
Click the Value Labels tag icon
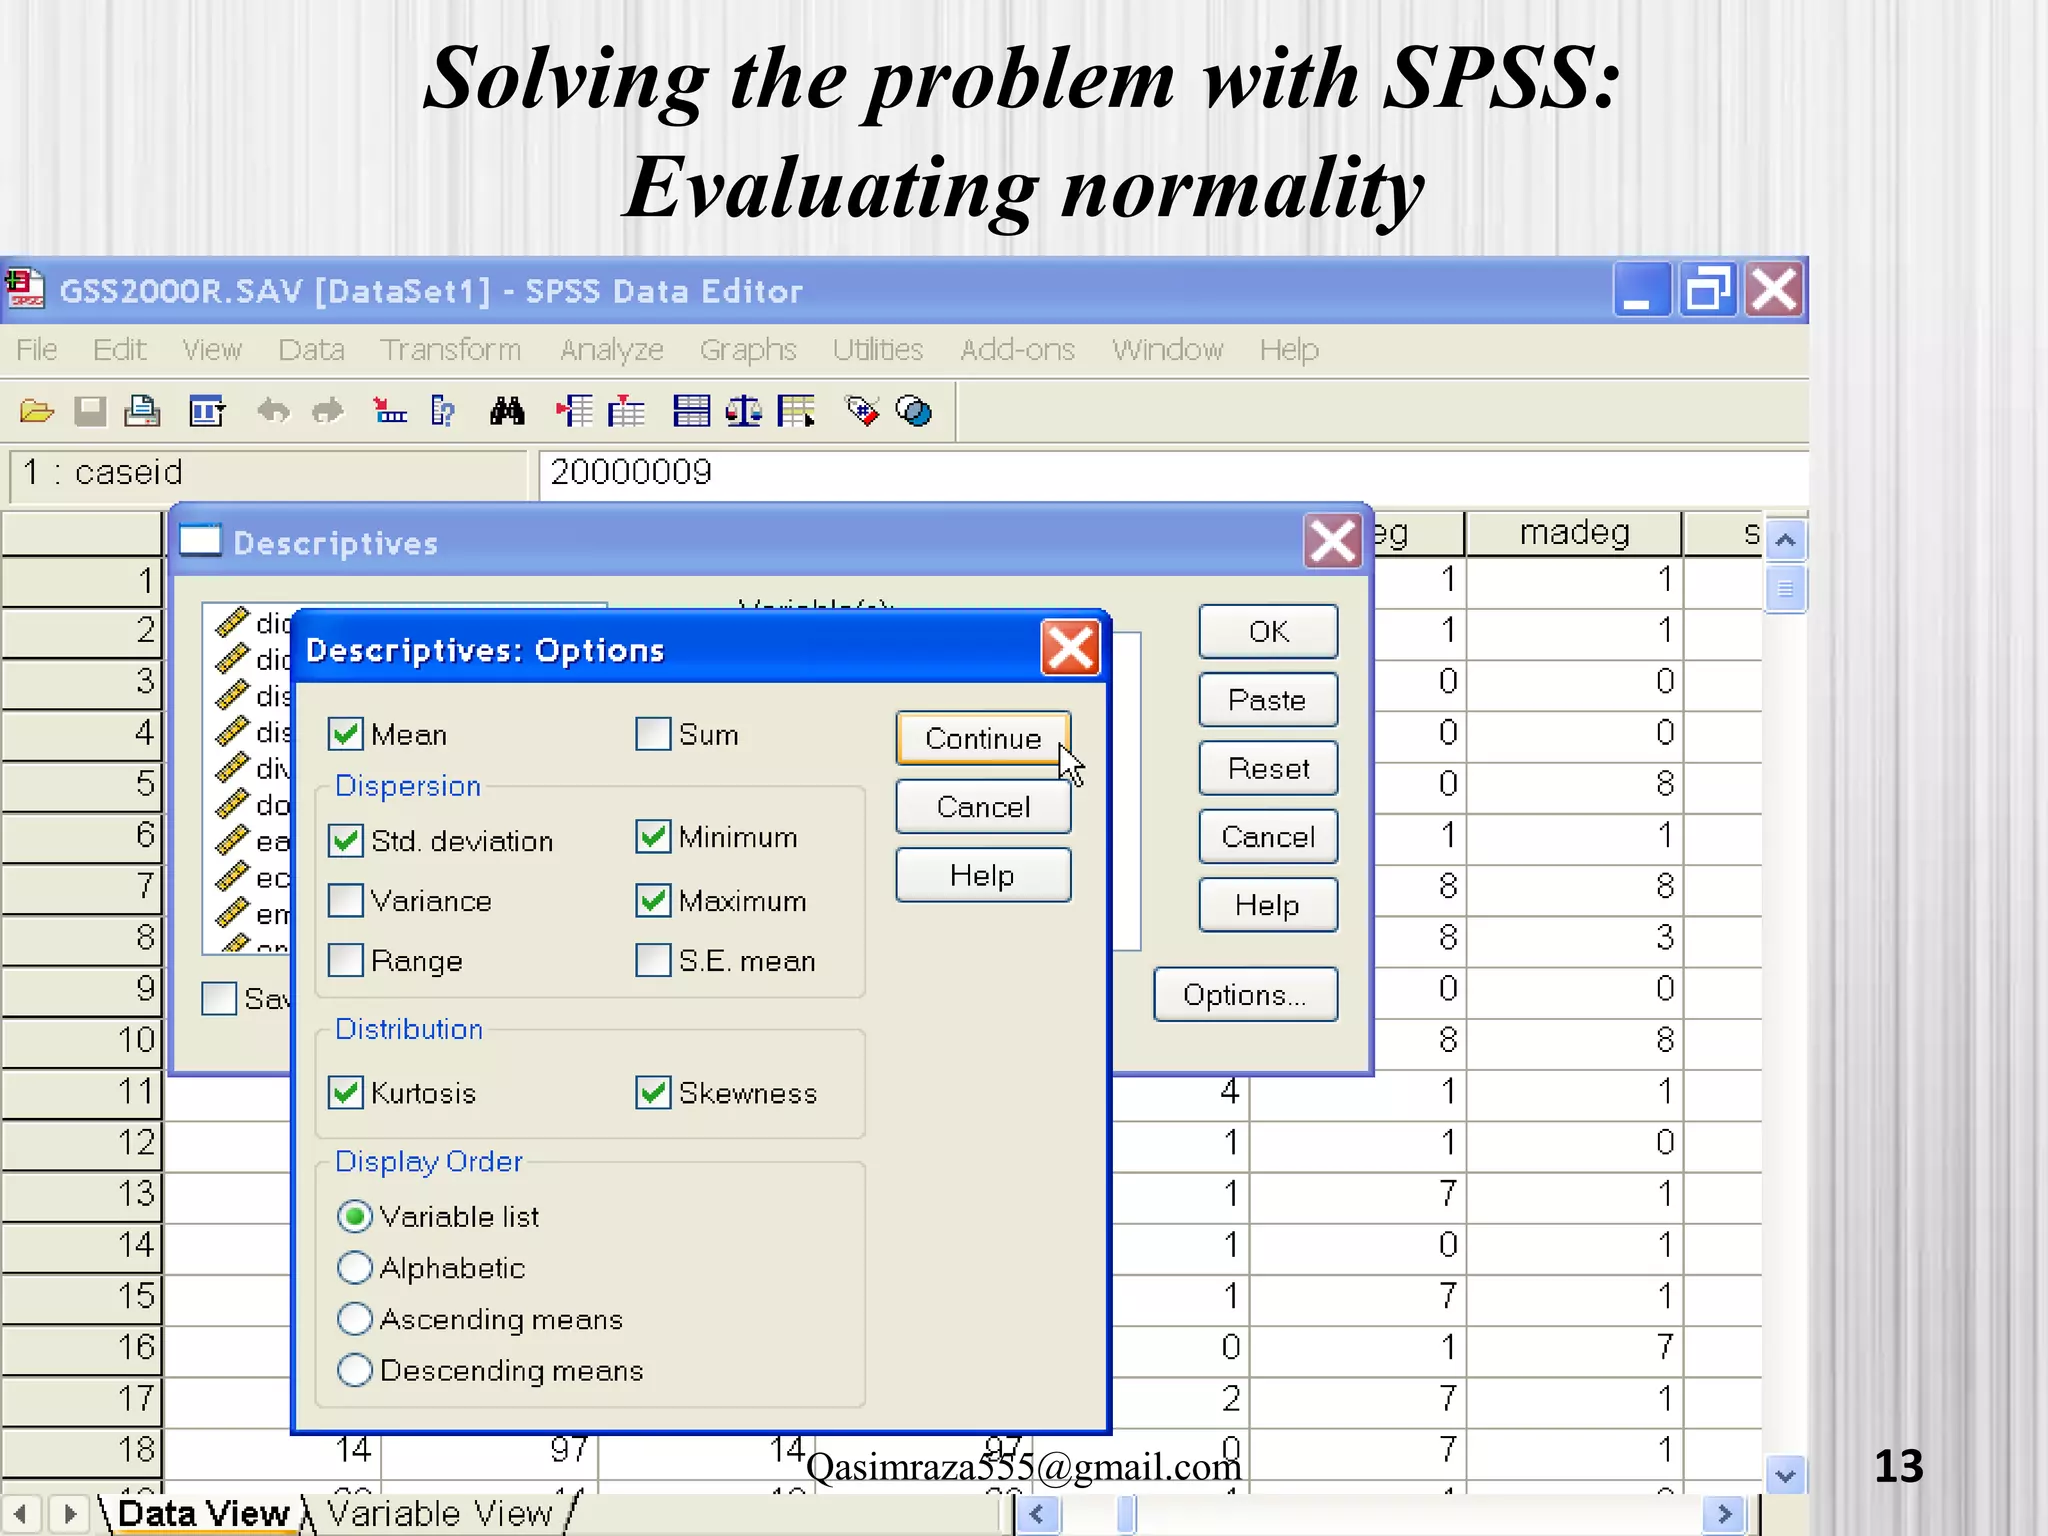click(862, 411)
